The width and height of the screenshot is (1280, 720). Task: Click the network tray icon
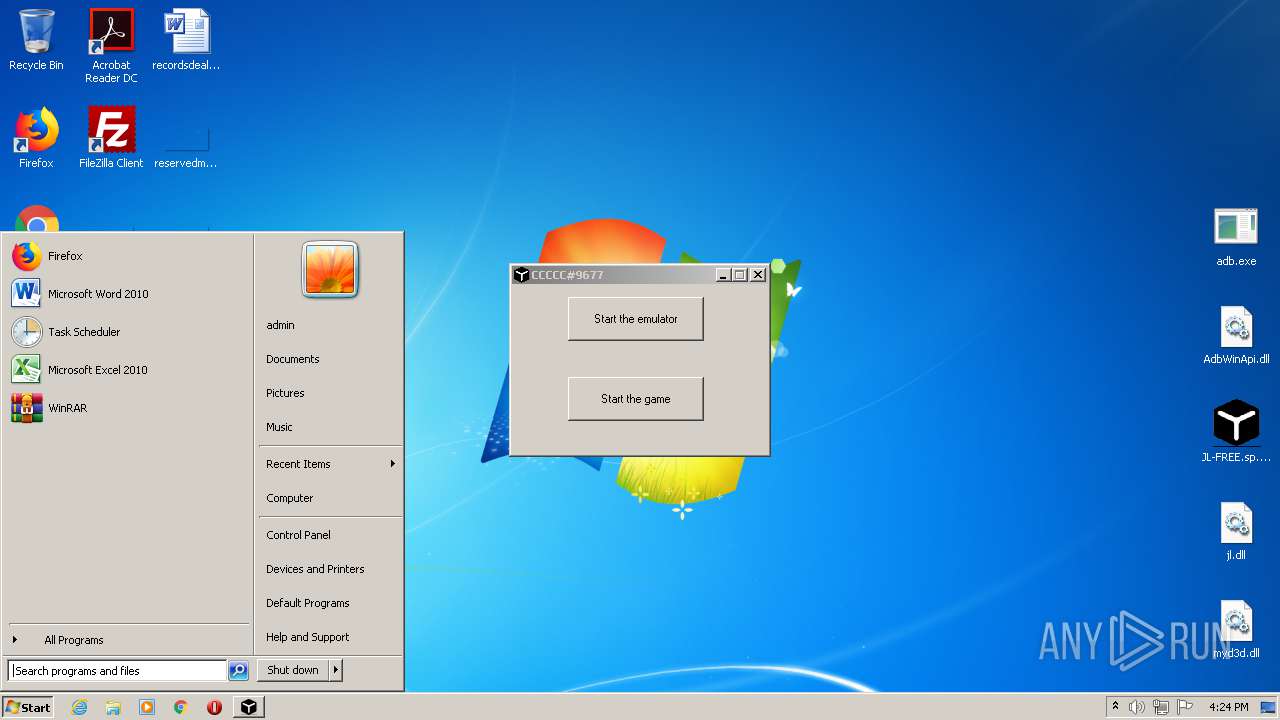[x=1161, y=707]
